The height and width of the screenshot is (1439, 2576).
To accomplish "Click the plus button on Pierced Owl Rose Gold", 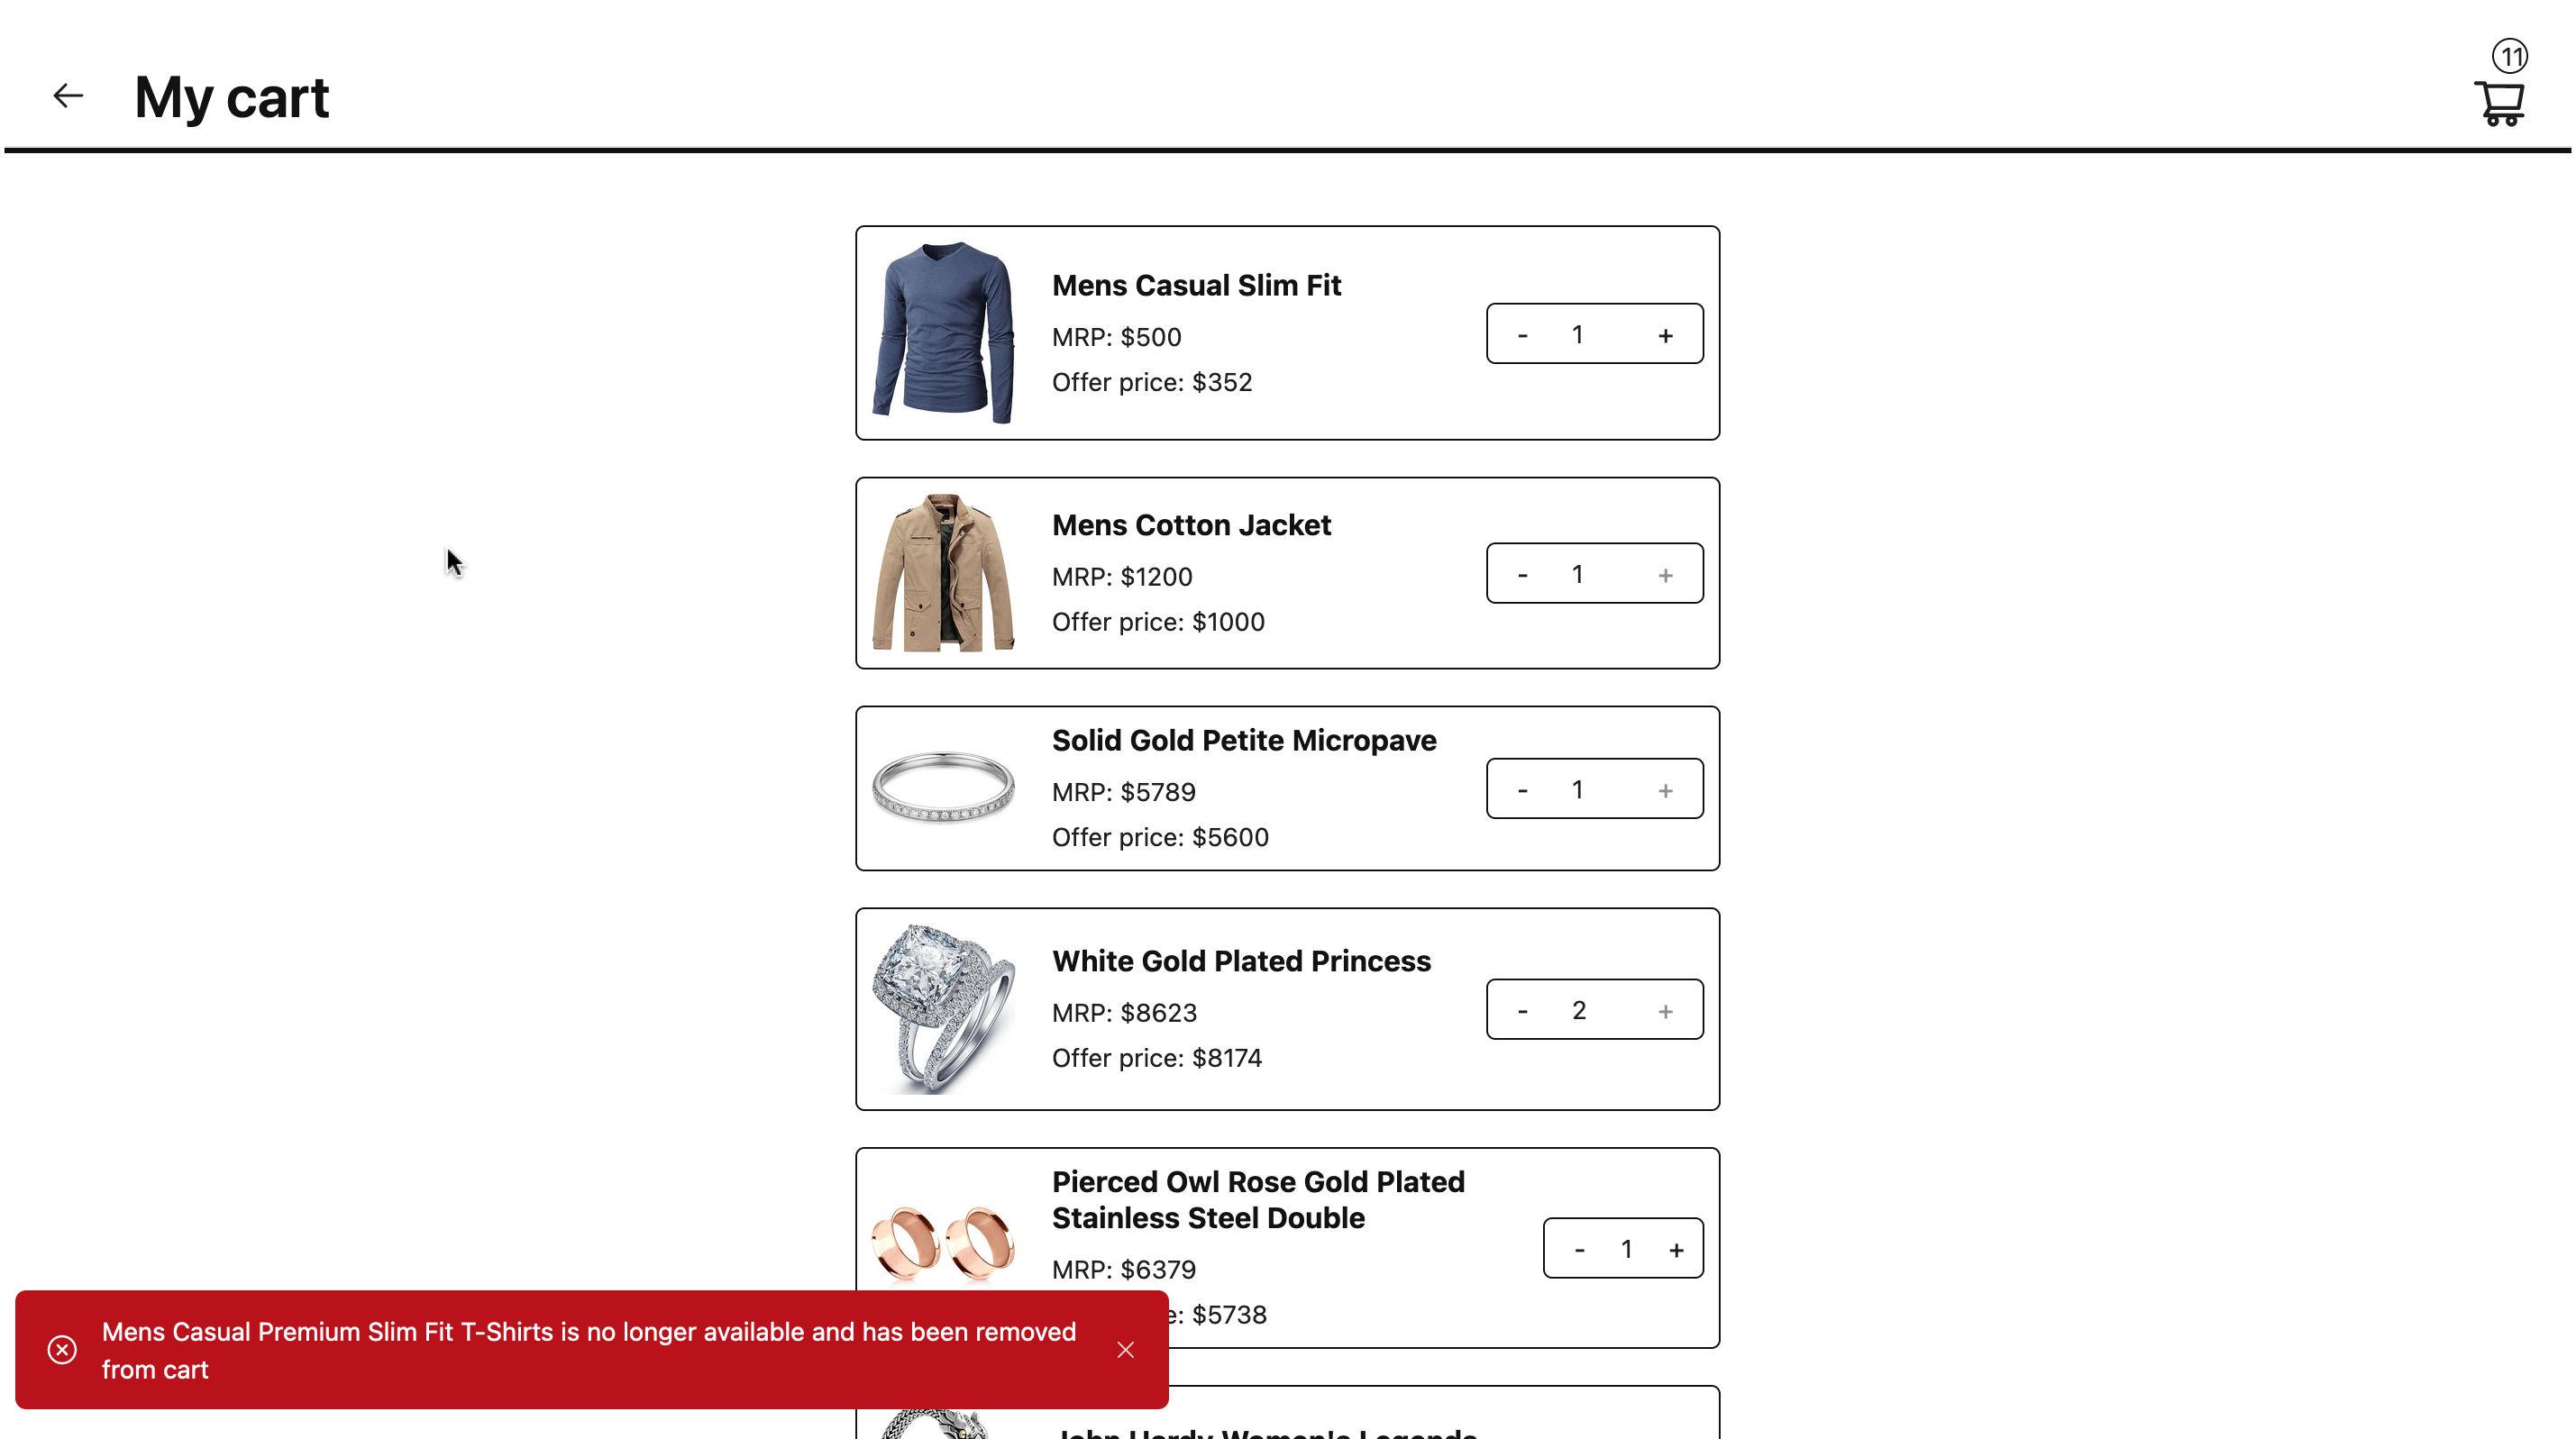I will tap(1674, 1248).
